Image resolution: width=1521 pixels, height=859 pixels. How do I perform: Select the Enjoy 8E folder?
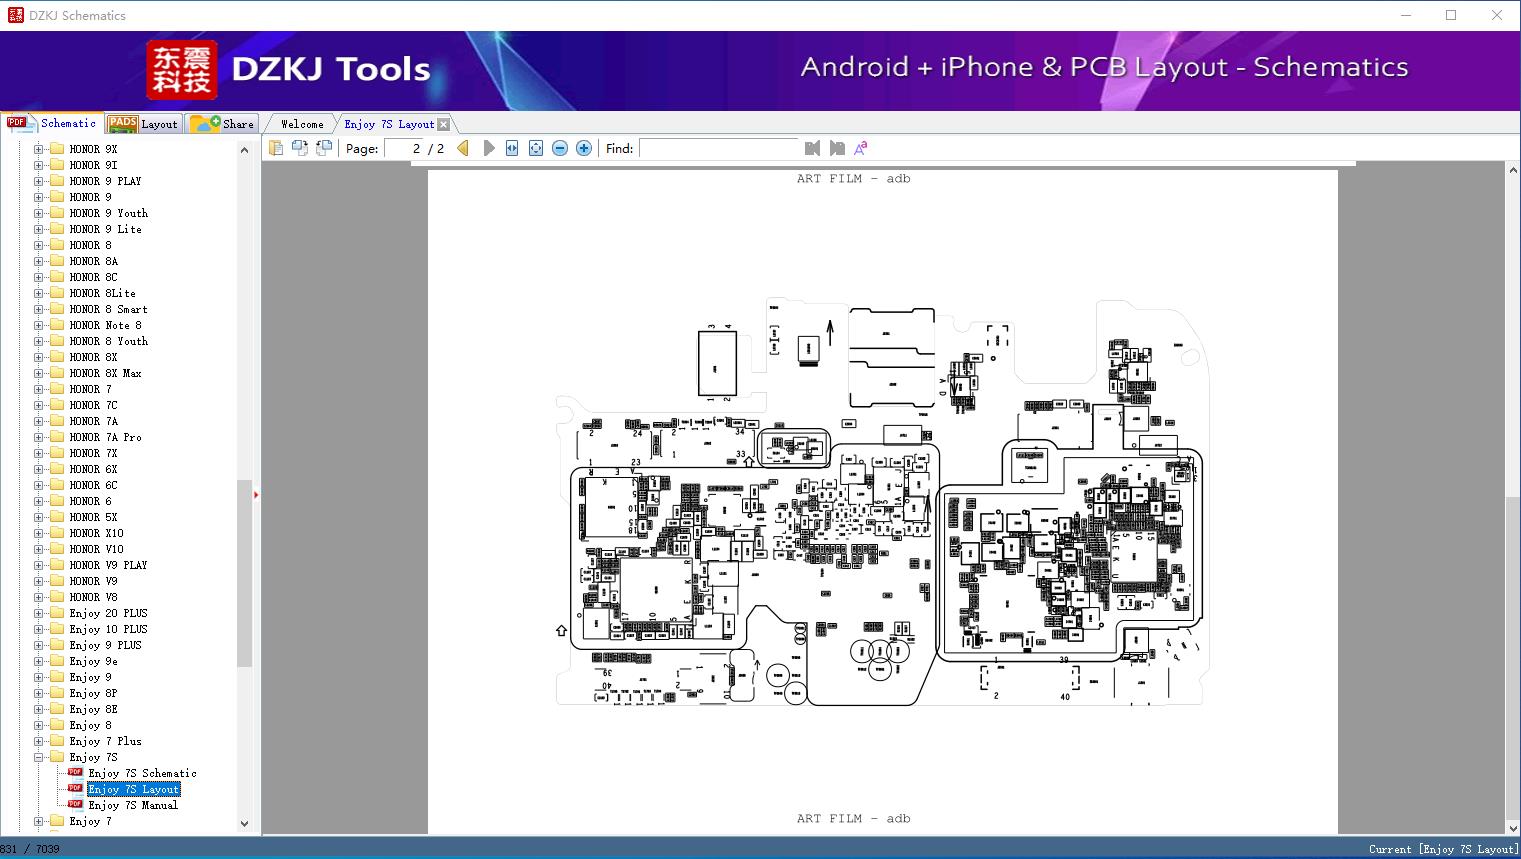tap(93, 709)
